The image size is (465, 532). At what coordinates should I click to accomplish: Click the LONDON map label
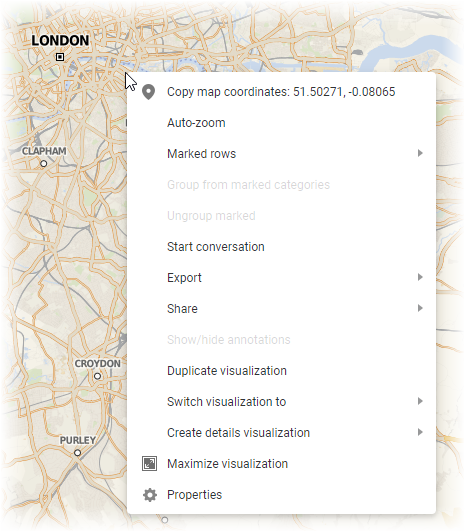(60, 40)
